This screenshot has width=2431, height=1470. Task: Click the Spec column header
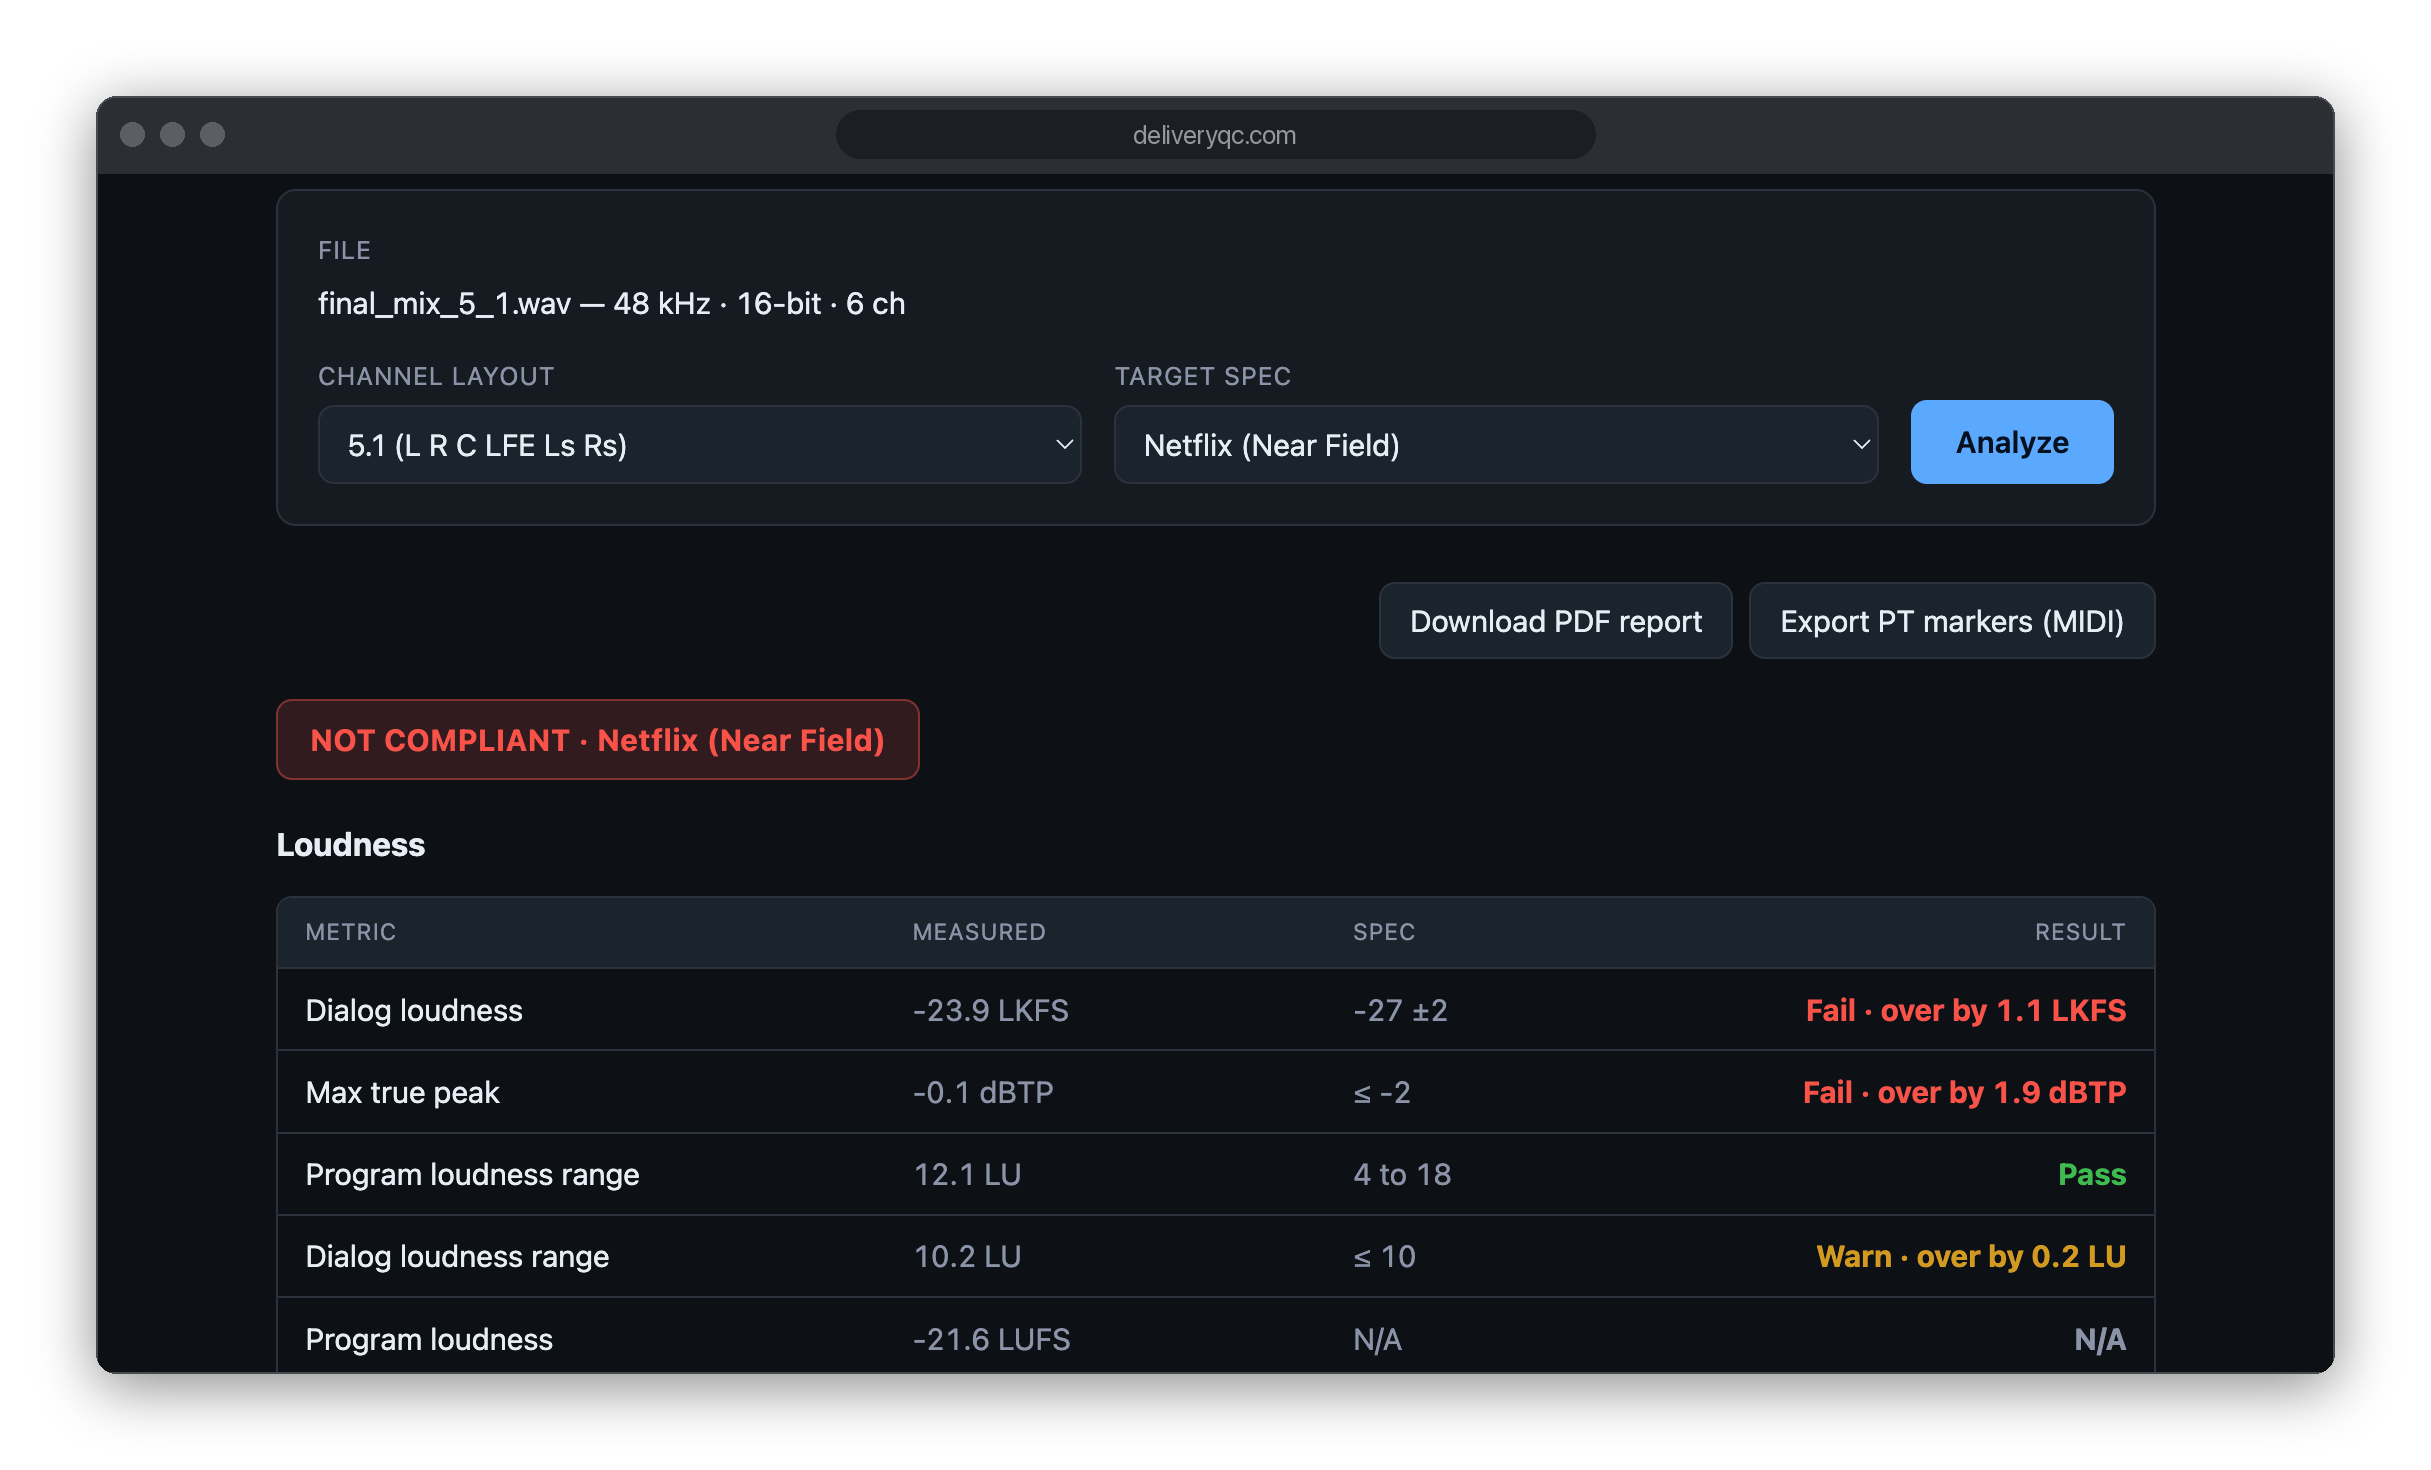pos(1384,932)
